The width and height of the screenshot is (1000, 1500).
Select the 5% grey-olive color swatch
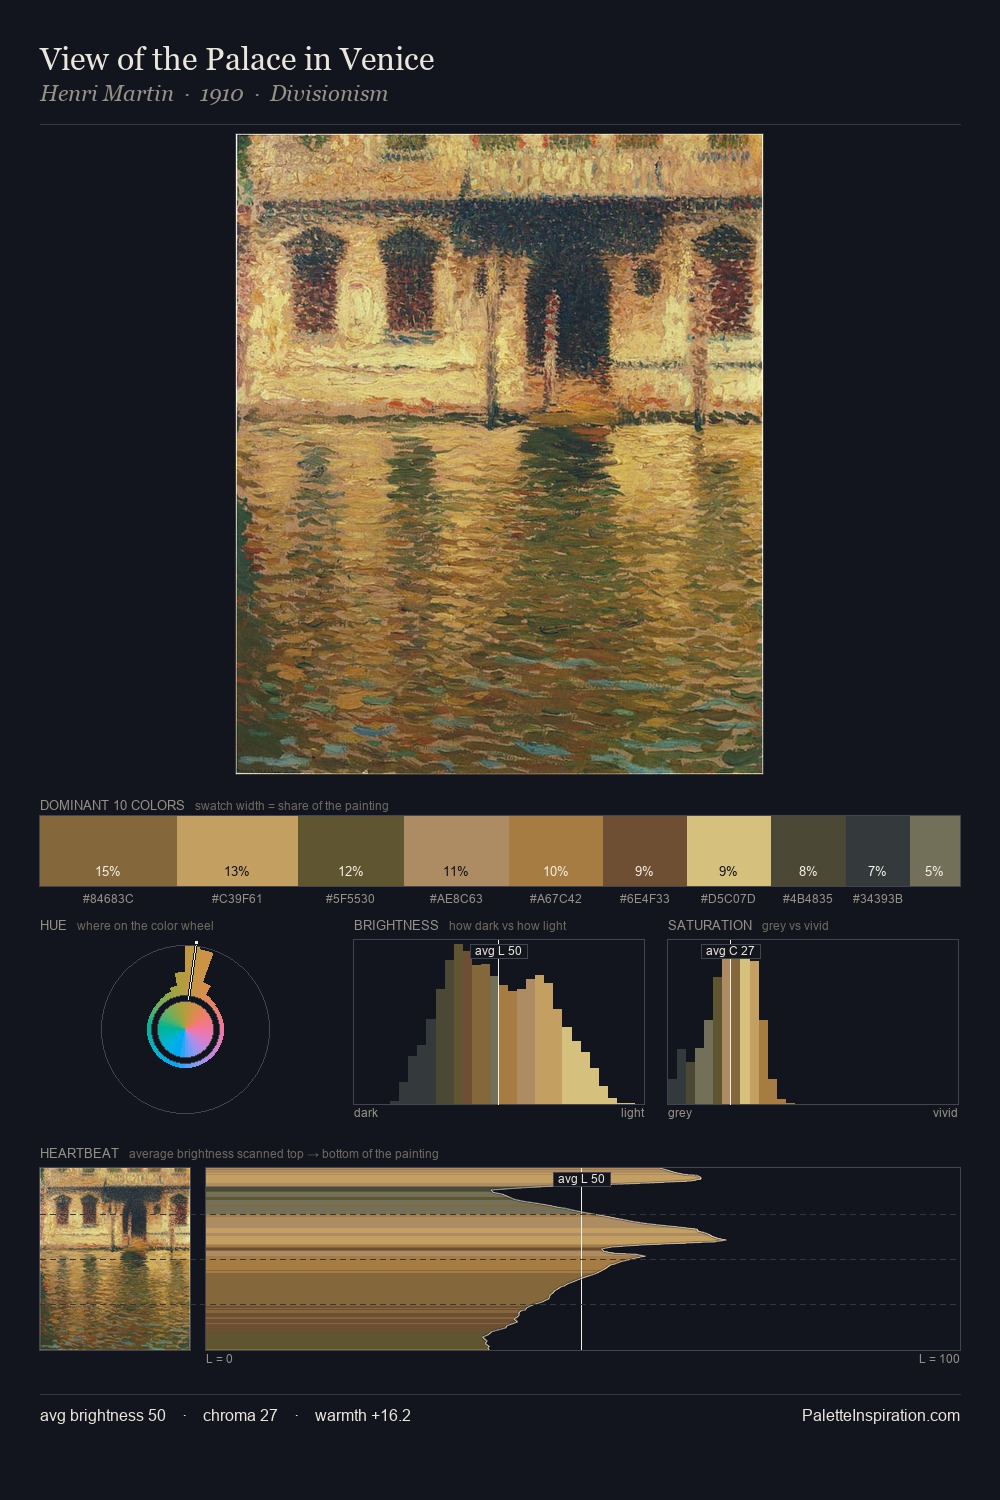click(935, 851)
